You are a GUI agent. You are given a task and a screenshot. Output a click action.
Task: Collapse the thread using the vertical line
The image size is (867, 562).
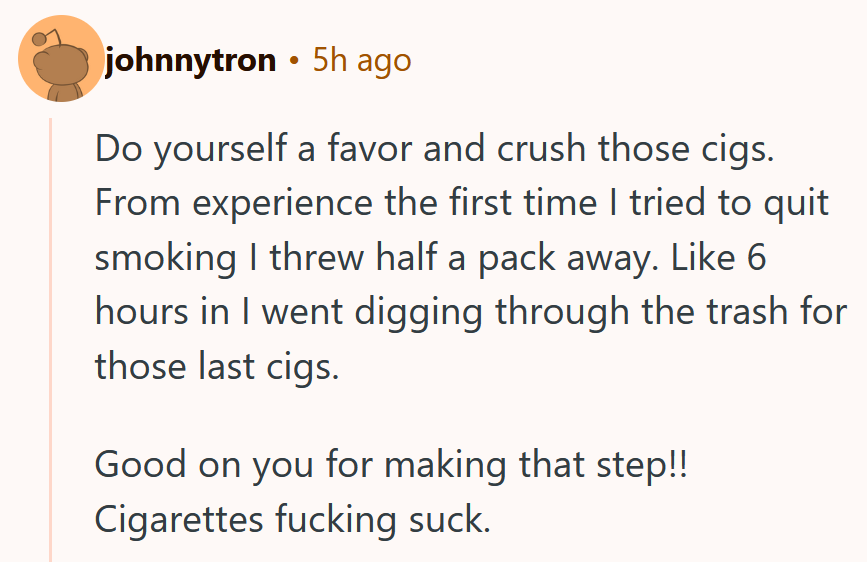50,340
